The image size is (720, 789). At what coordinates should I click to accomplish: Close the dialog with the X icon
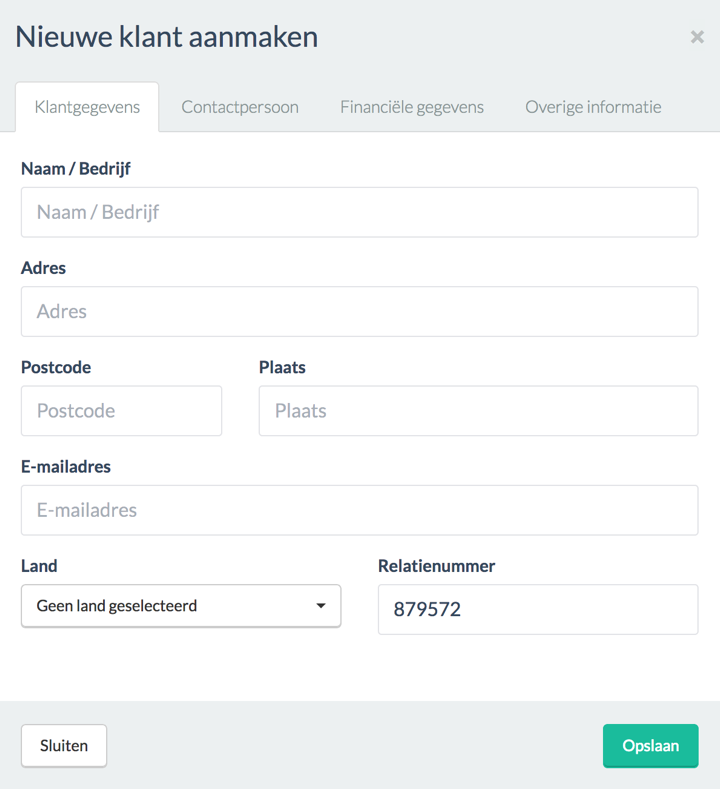(x=697, y=37)
